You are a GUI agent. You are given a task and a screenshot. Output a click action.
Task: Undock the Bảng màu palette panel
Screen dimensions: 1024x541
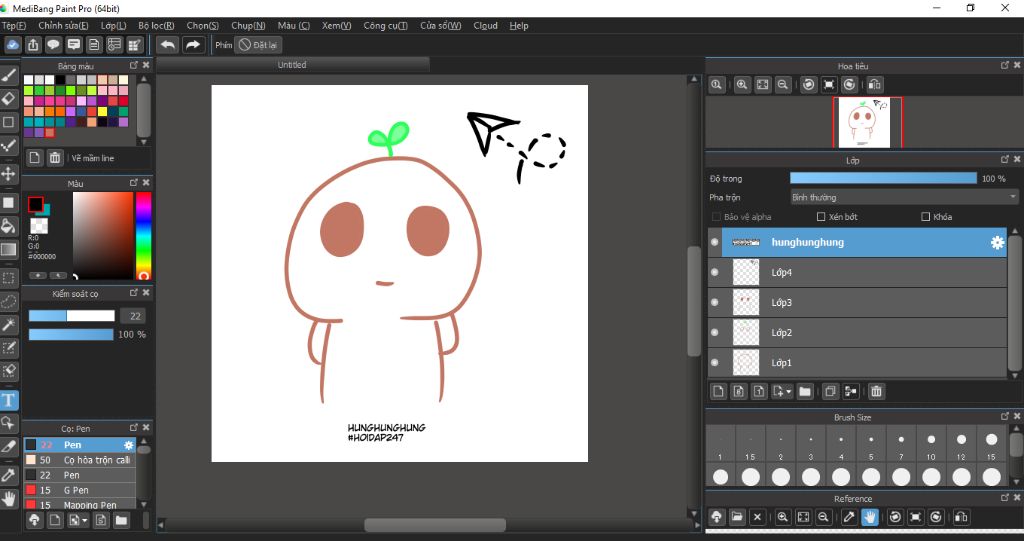tap(134, 65)
